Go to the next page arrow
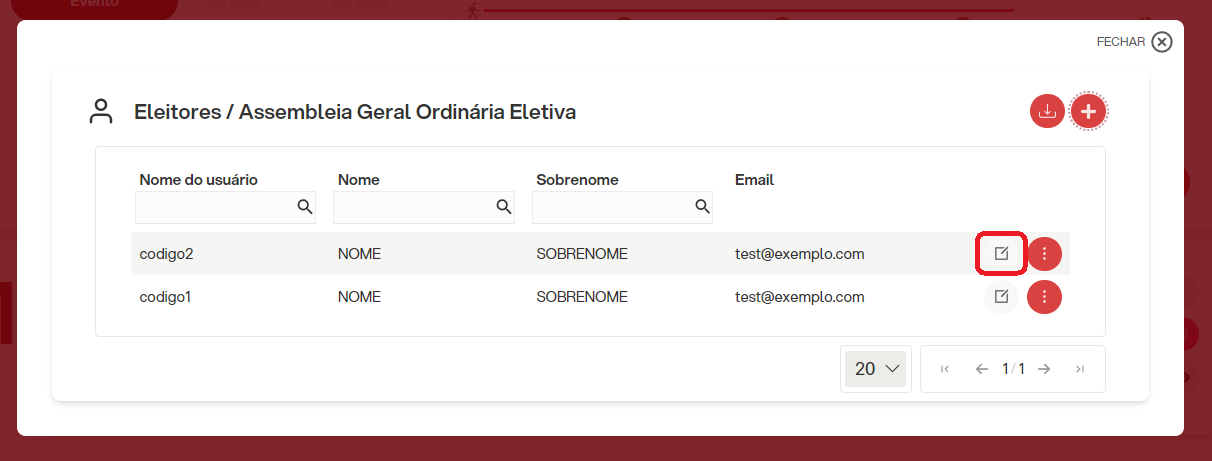The image size is (1212, 461). 1044,369
